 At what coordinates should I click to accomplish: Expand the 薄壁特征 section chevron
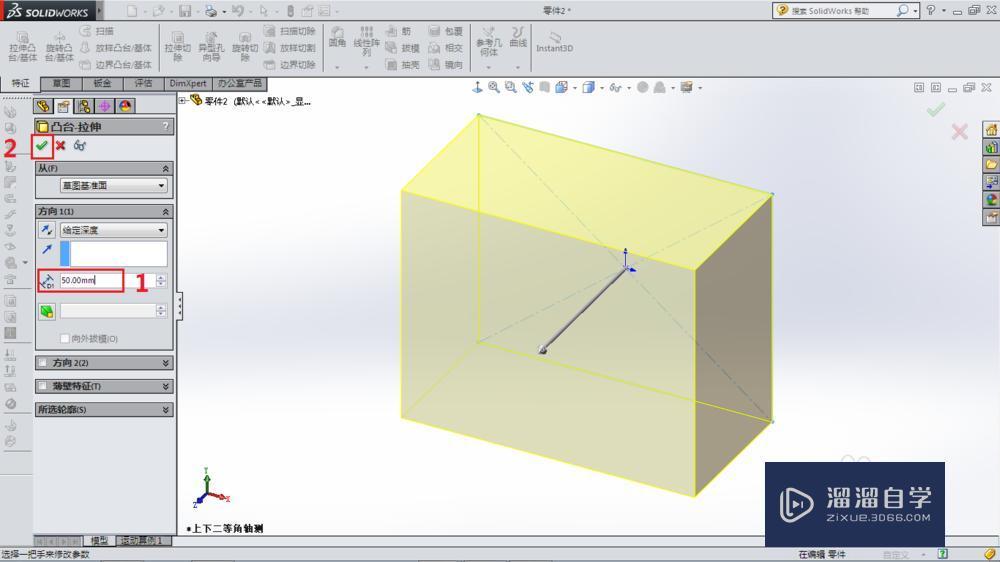166,386
